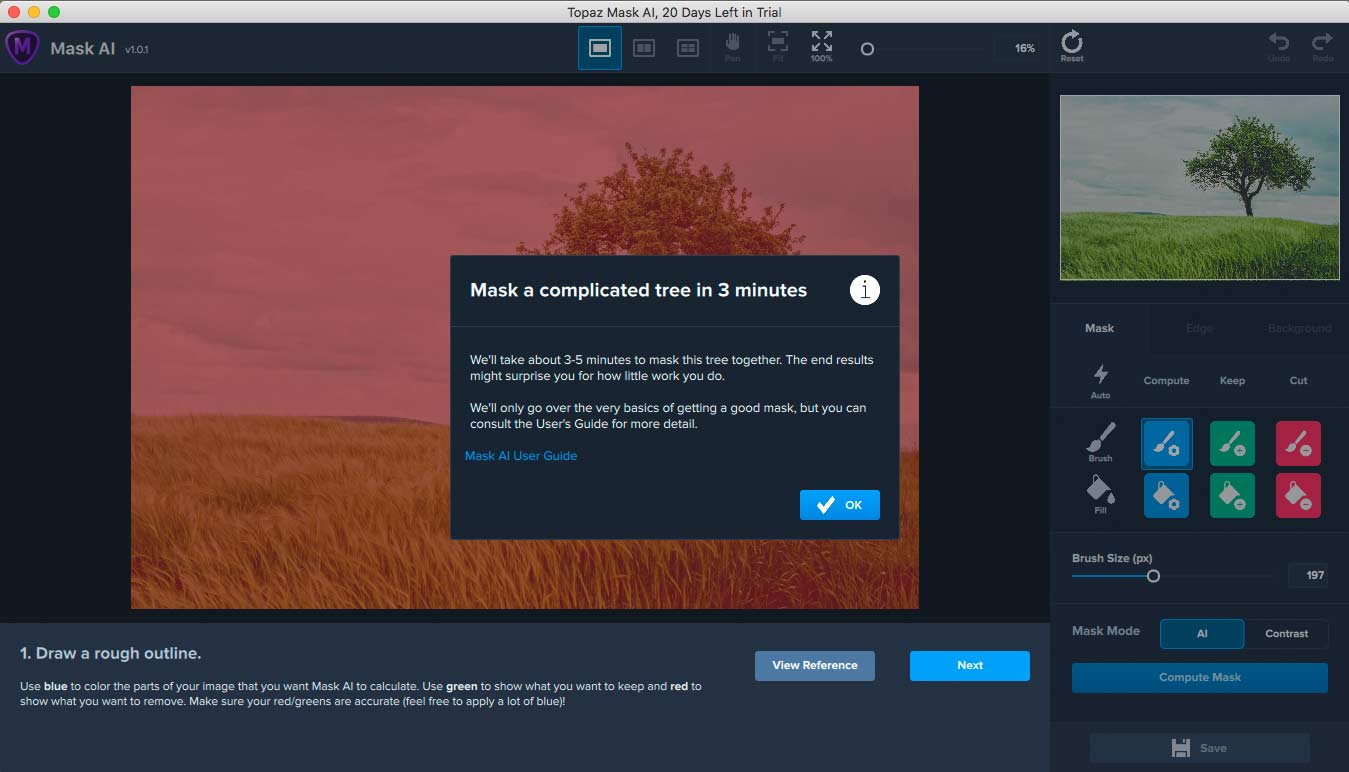The height and width of the screenshot is (772, 1349).
Task: Click the 'Mask Mode' label
Action: tap(1106, 631)
